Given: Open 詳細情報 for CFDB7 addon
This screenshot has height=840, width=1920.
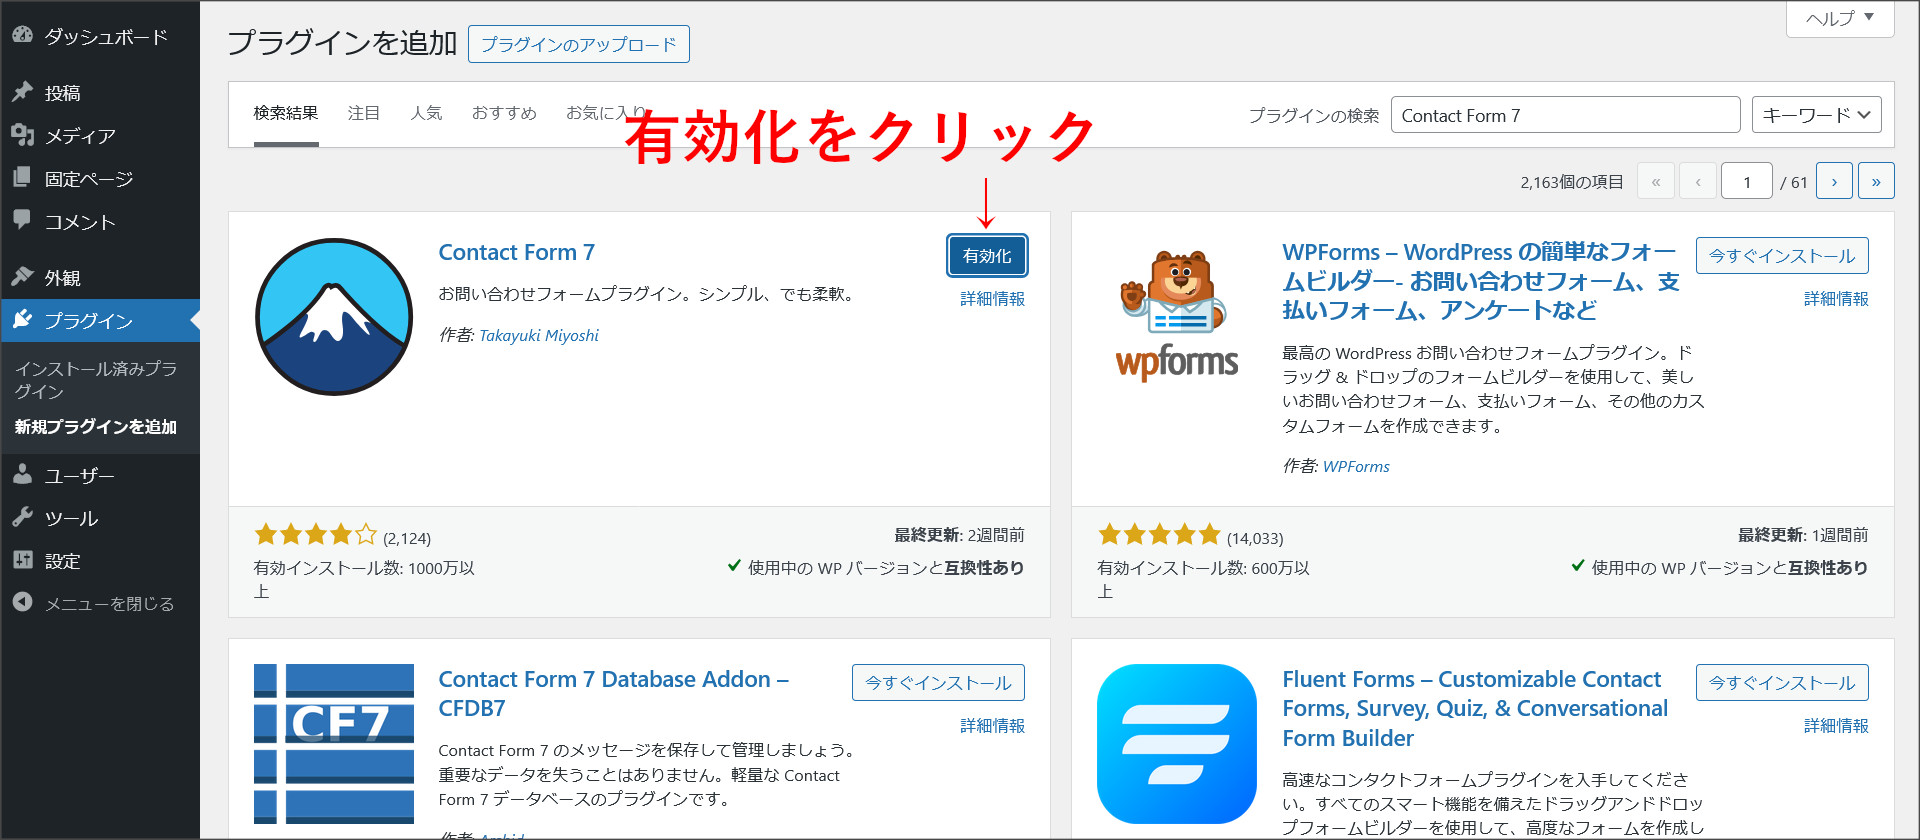Looking at the screenshot, I should click(992, 725).
